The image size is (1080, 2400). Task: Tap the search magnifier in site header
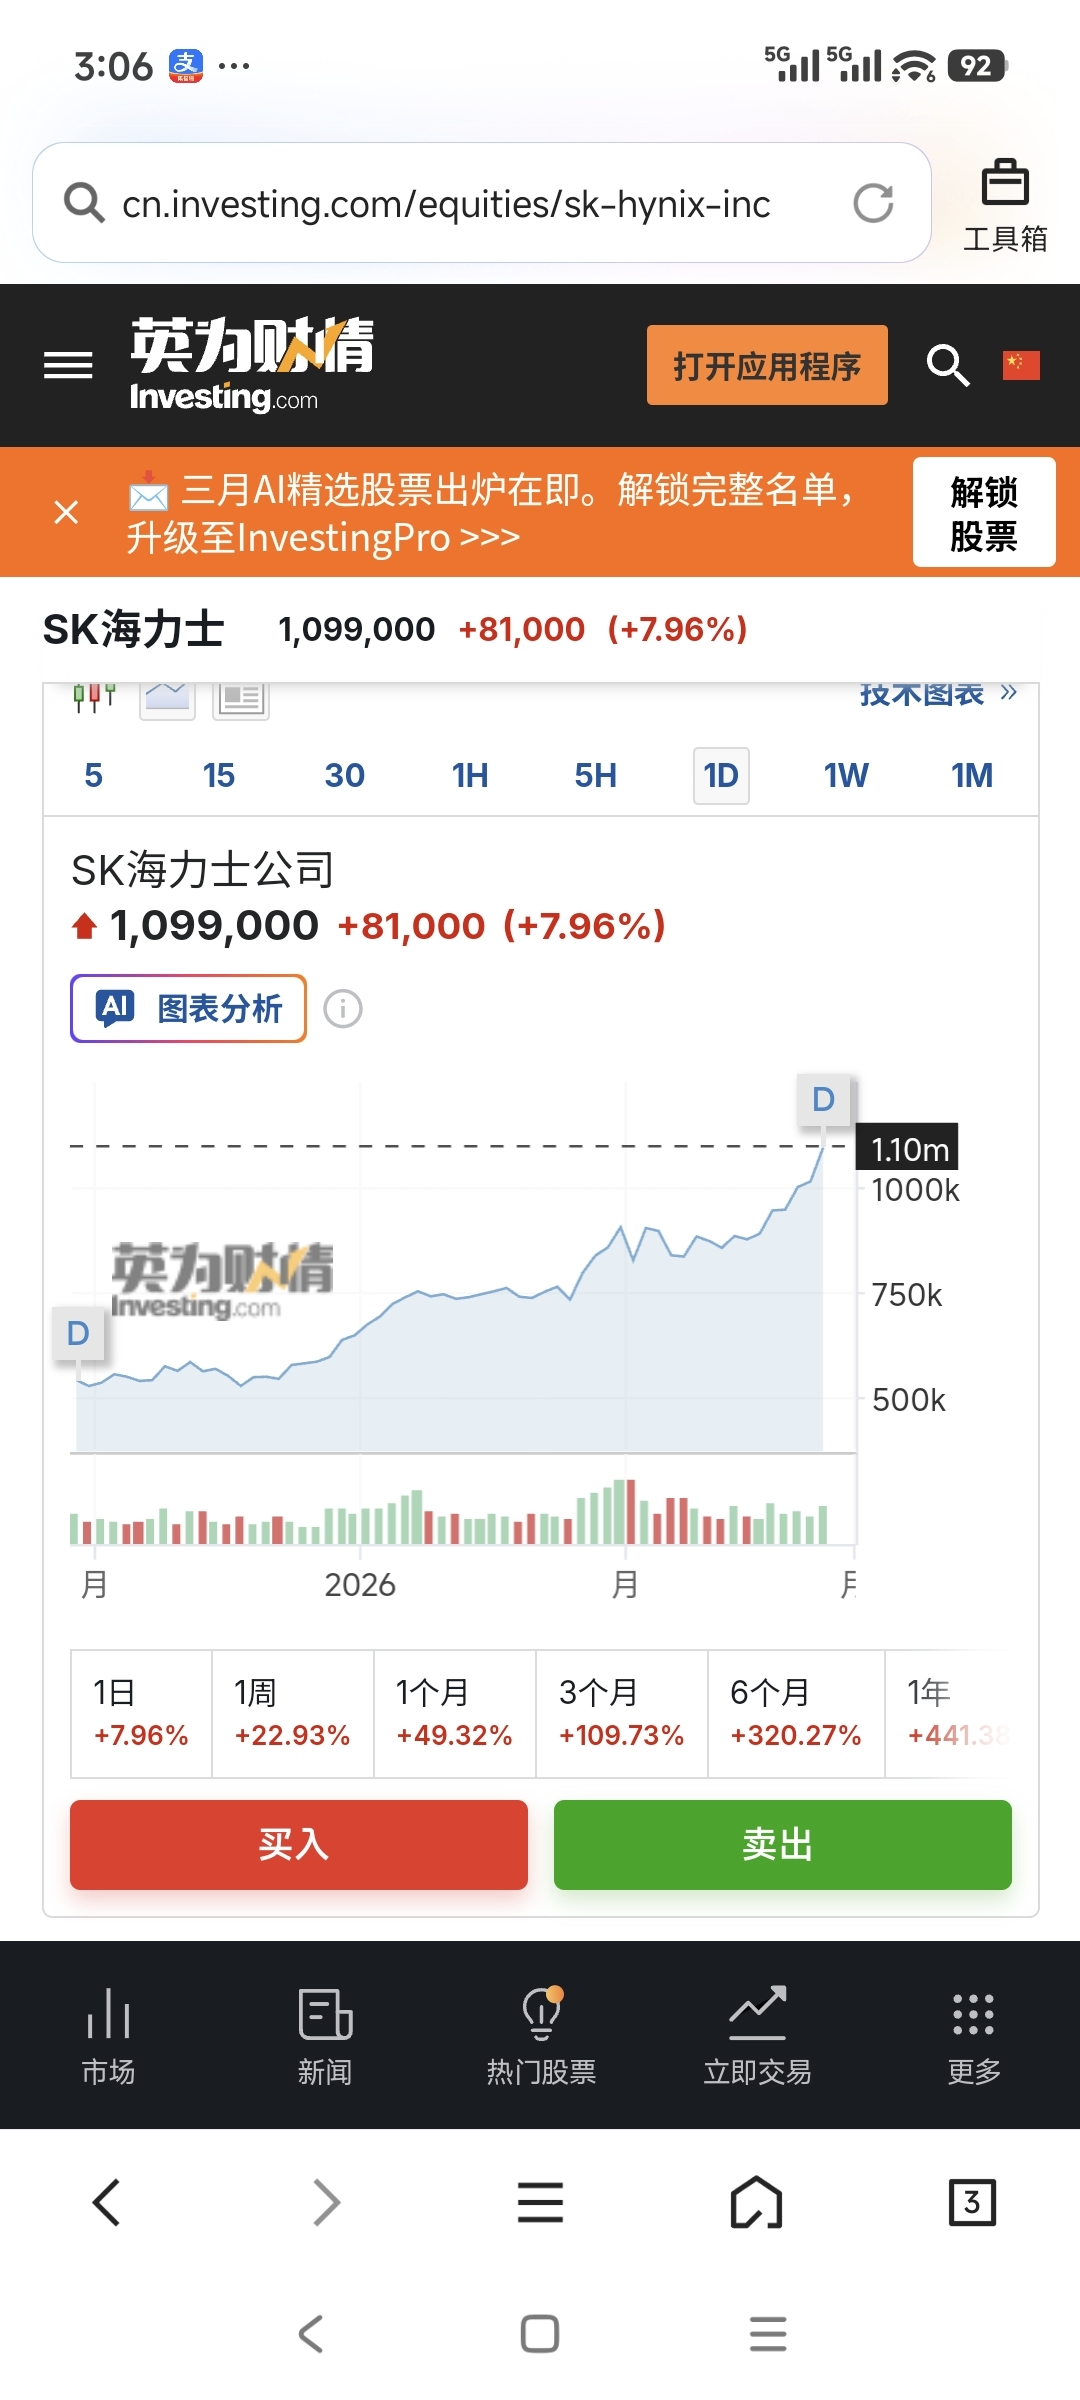coord(947,366)
